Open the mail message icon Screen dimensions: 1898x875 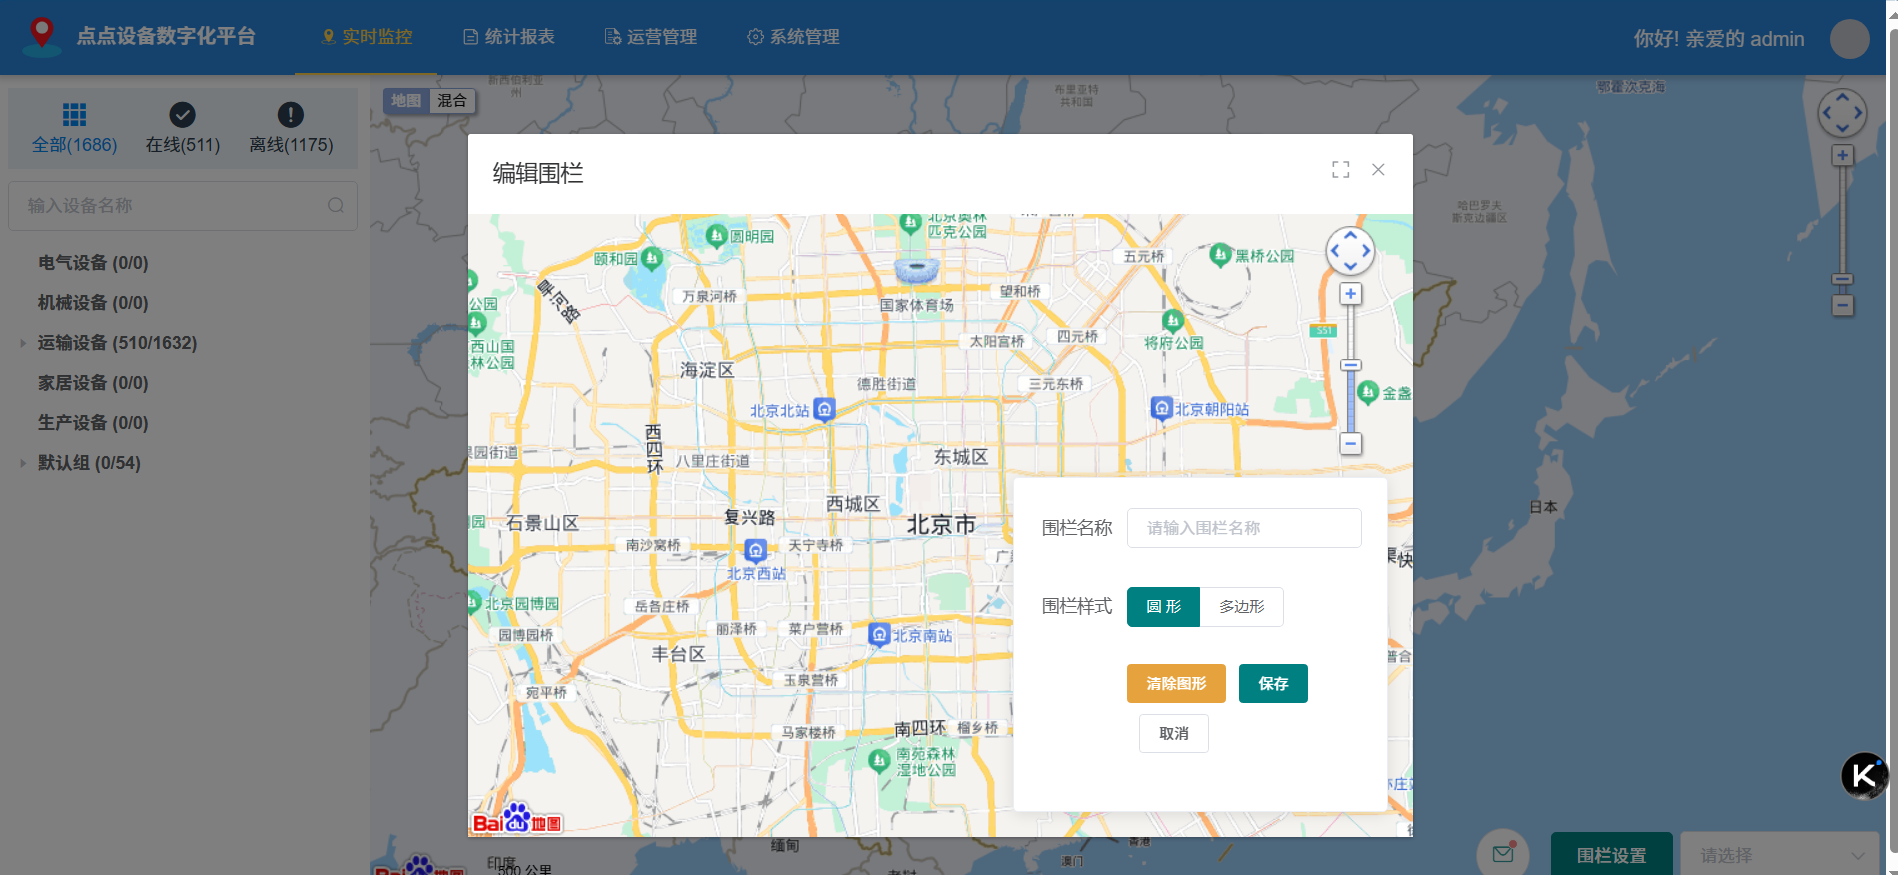pos(1503,853)
